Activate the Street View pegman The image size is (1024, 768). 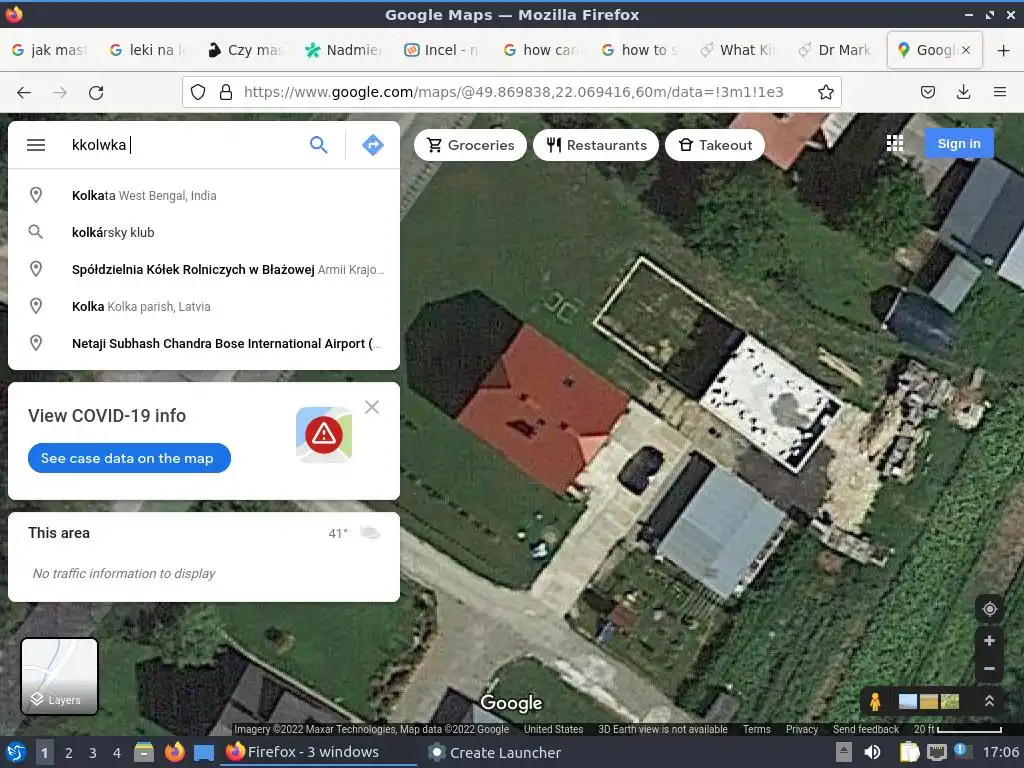(x=875, y=701)
